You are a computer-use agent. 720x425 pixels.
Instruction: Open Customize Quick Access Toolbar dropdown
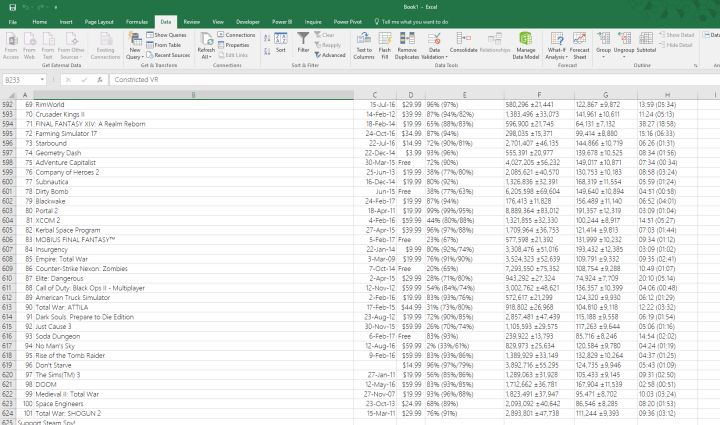pyautogui.click(x=56, y=7)
